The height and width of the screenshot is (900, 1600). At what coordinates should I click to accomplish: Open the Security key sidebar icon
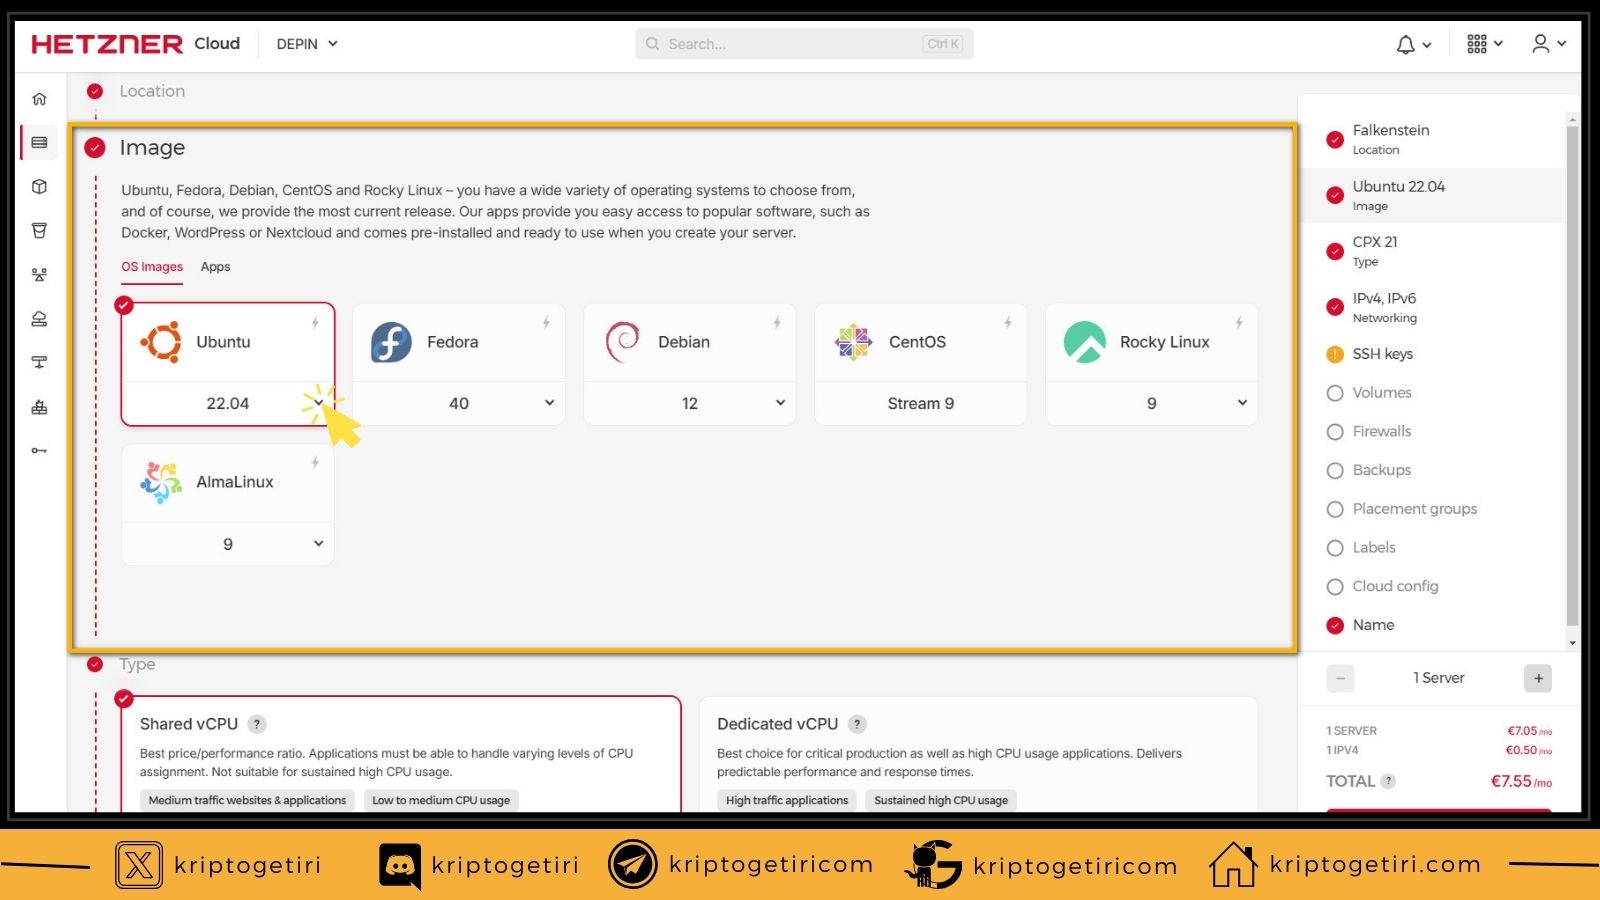tap(39, 451)
